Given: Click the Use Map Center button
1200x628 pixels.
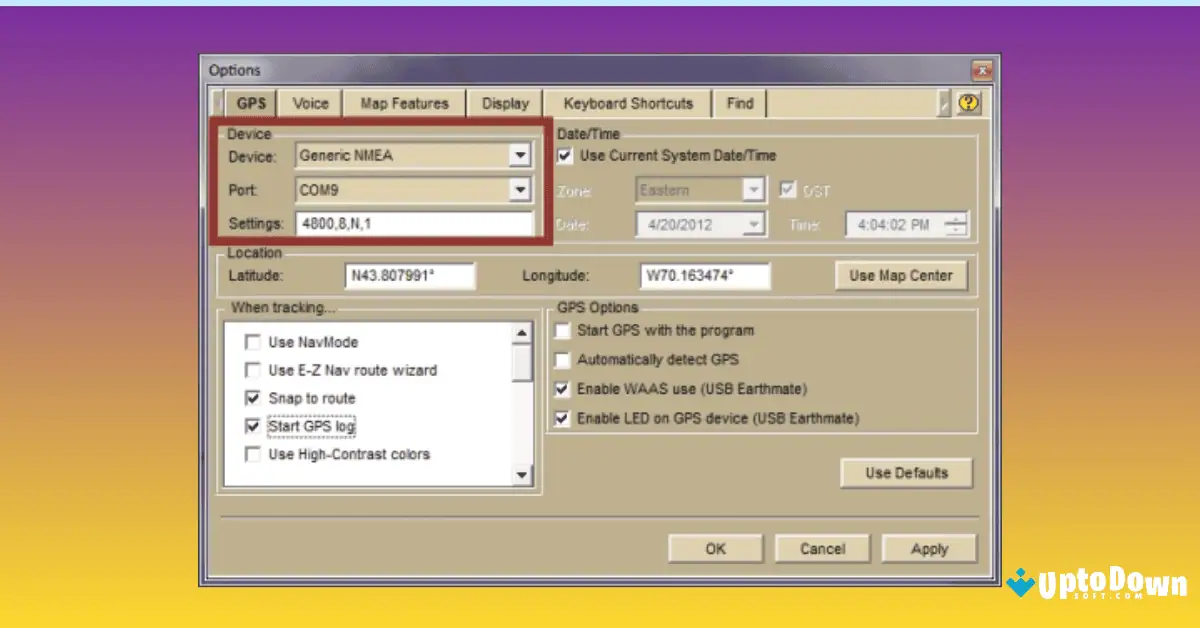Looking at the screenshot, I should point(900,275).
